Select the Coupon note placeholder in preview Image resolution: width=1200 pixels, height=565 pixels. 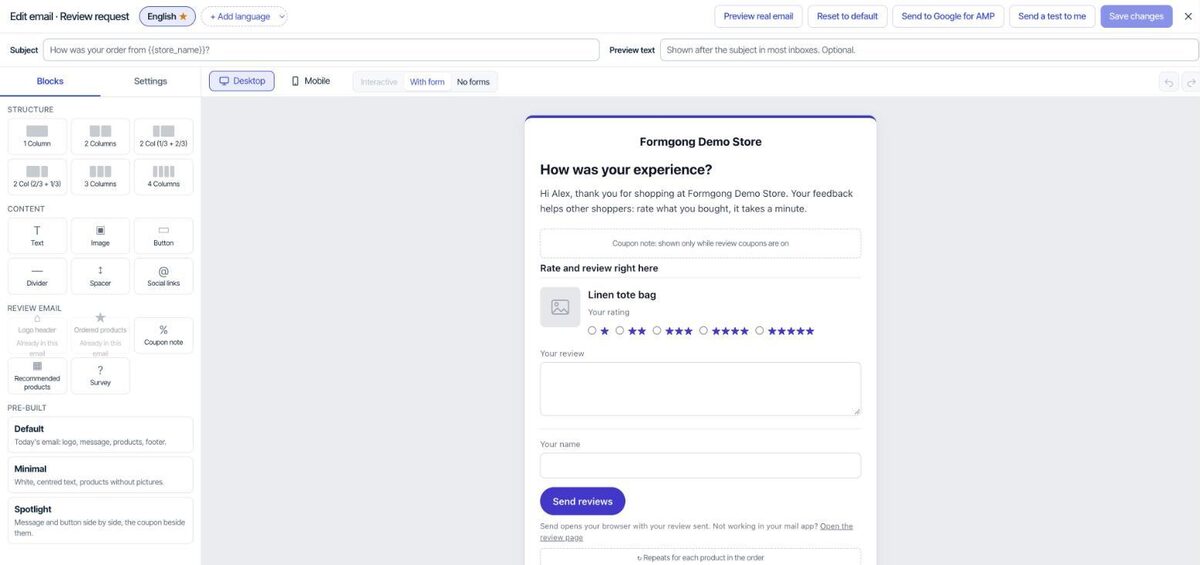[x=700, y=243]
